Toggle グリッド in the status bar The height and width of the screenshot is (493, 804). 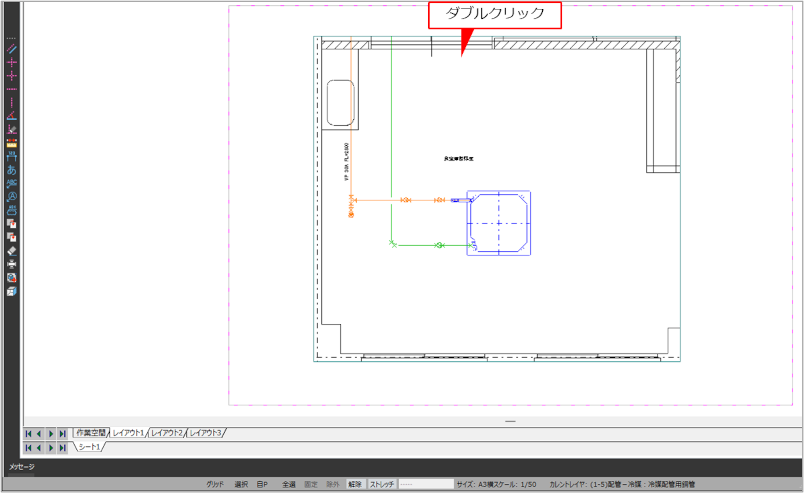pos(215,484)
